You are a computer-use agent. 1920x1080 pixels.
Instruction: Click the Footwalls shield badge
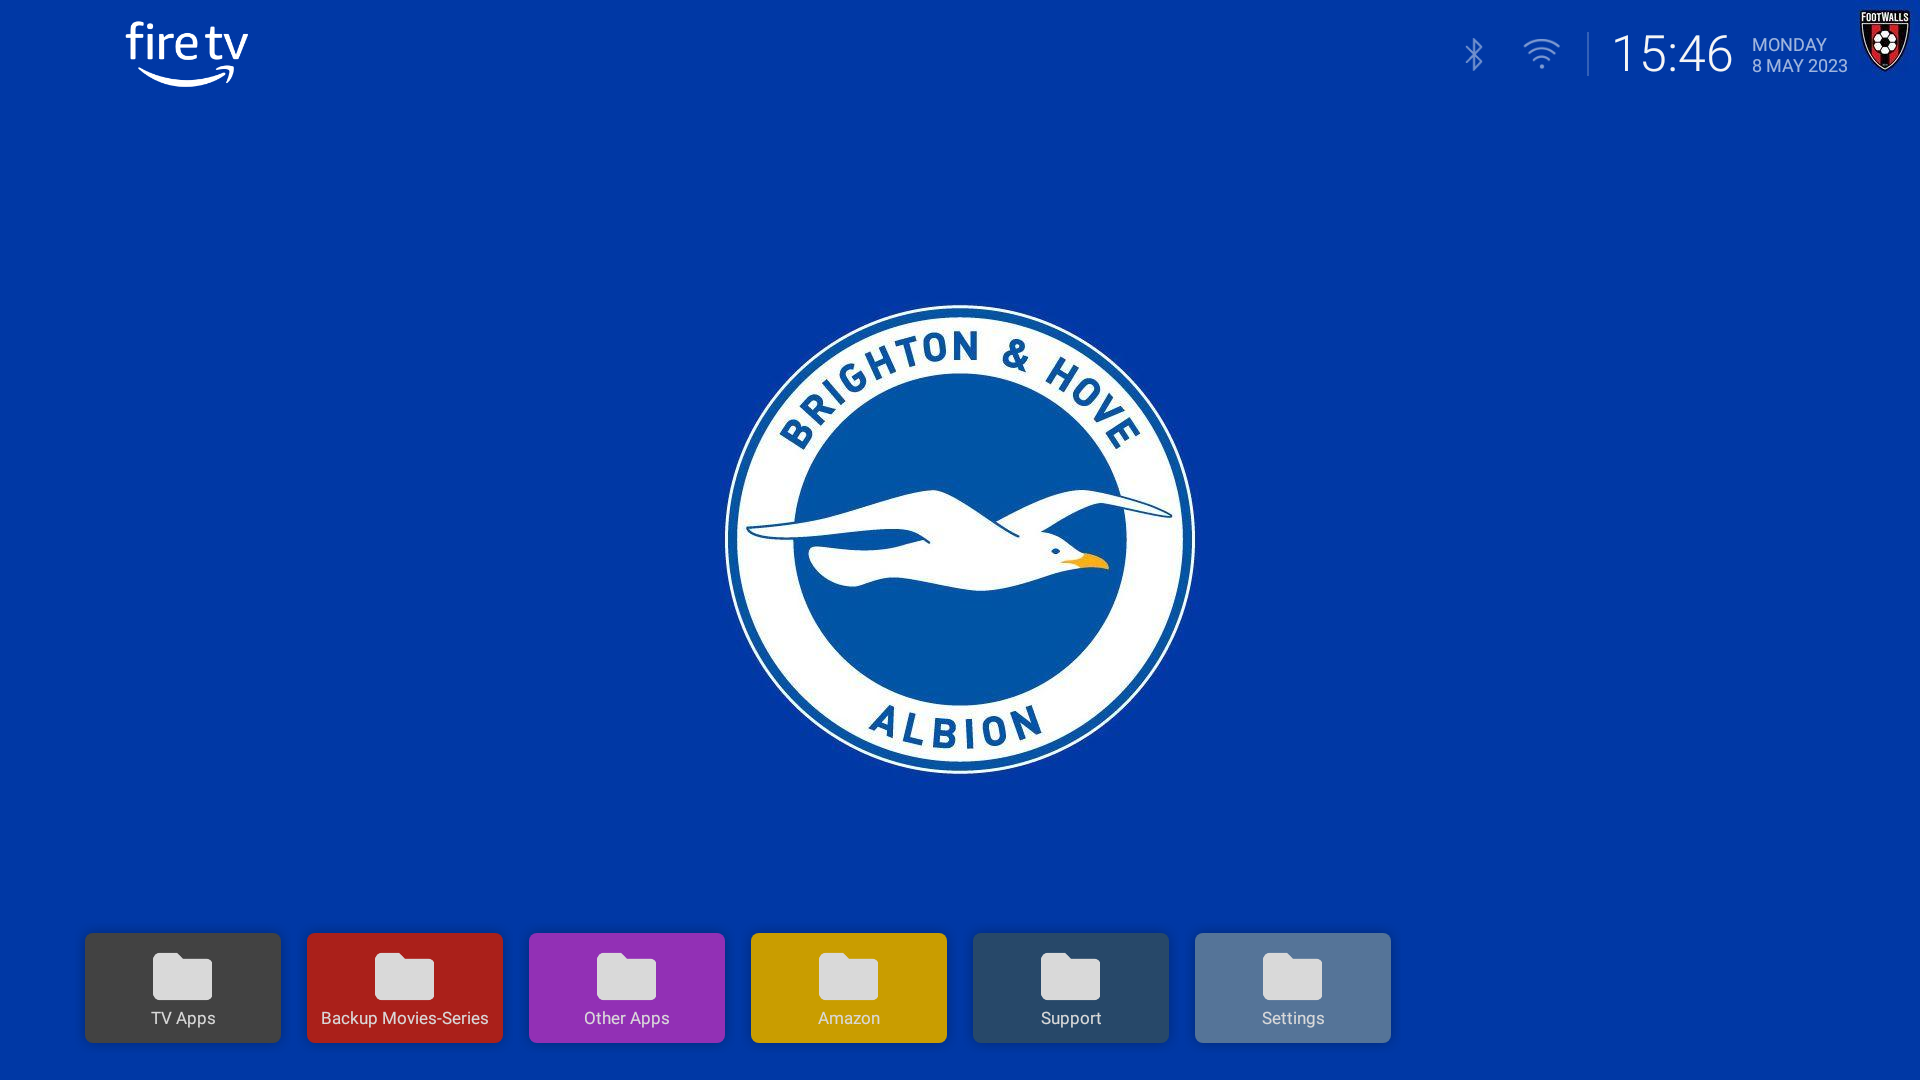click(1885, 40)
